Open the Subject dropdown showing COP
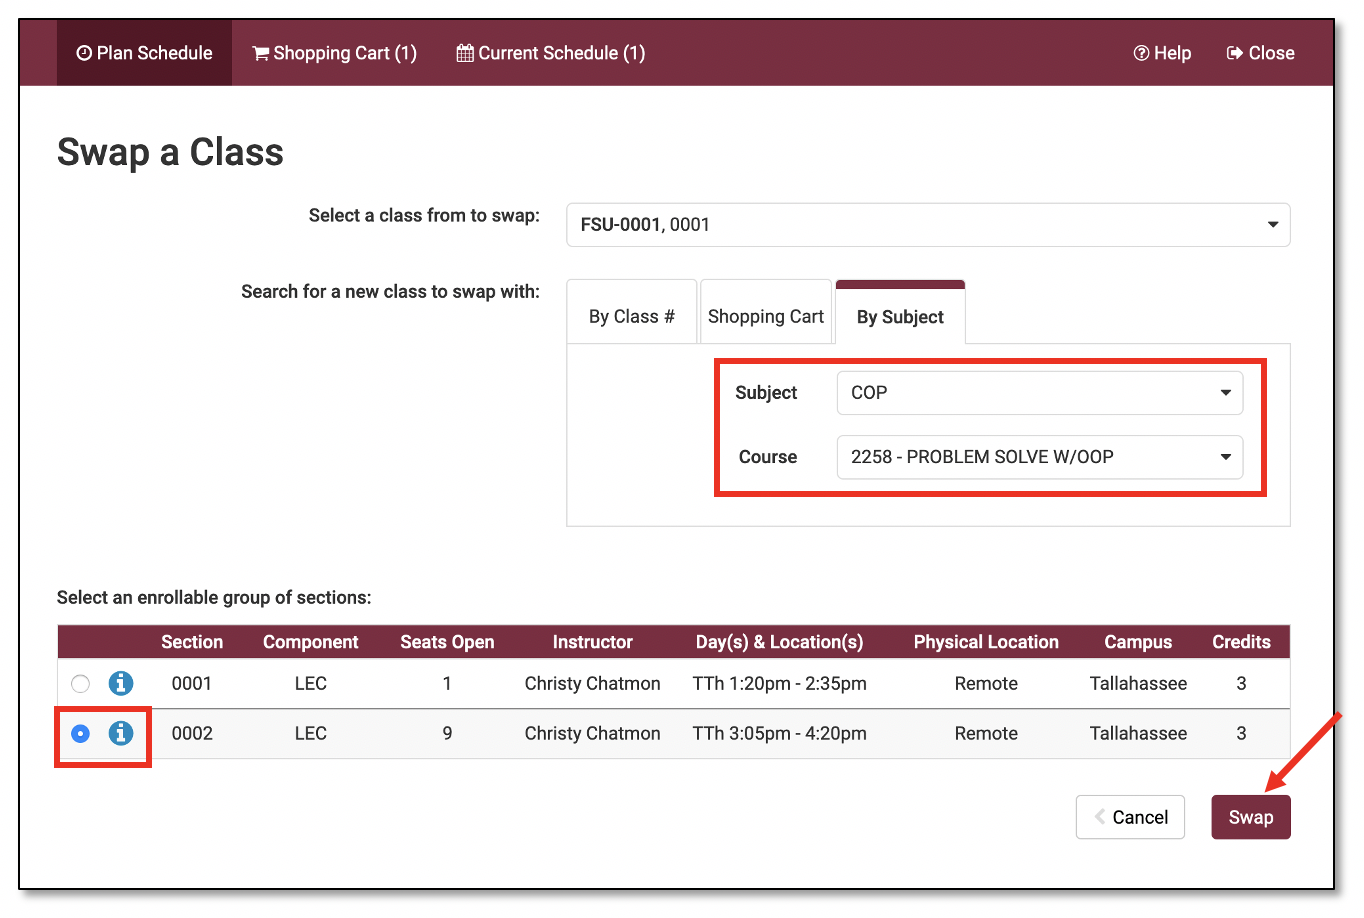The height and width of the screenshot is (918, 1364). pyautogui.click(x=1039, y=393)
